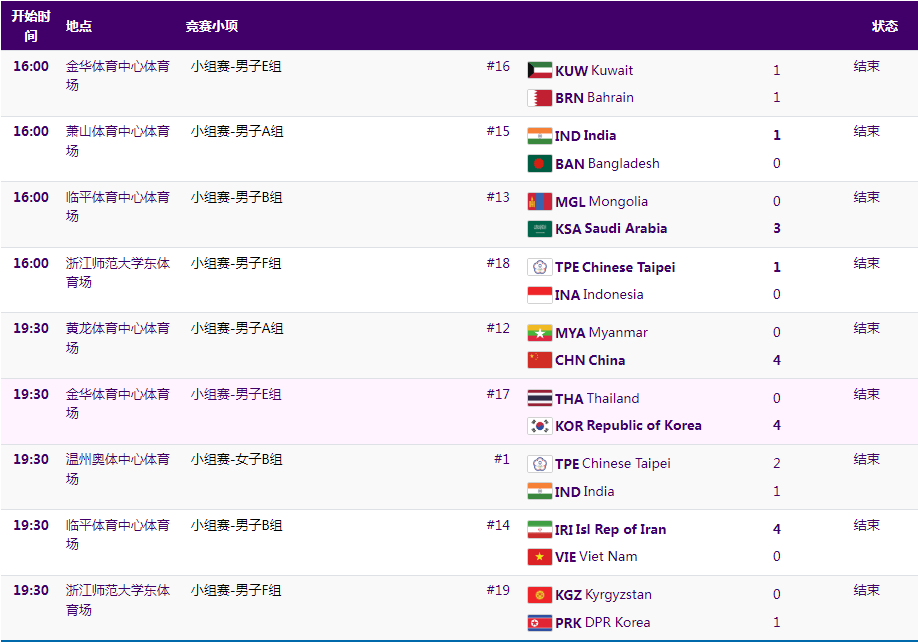Click the Viet Nam flag icon
918x642 pixels.
coord(539,557)
